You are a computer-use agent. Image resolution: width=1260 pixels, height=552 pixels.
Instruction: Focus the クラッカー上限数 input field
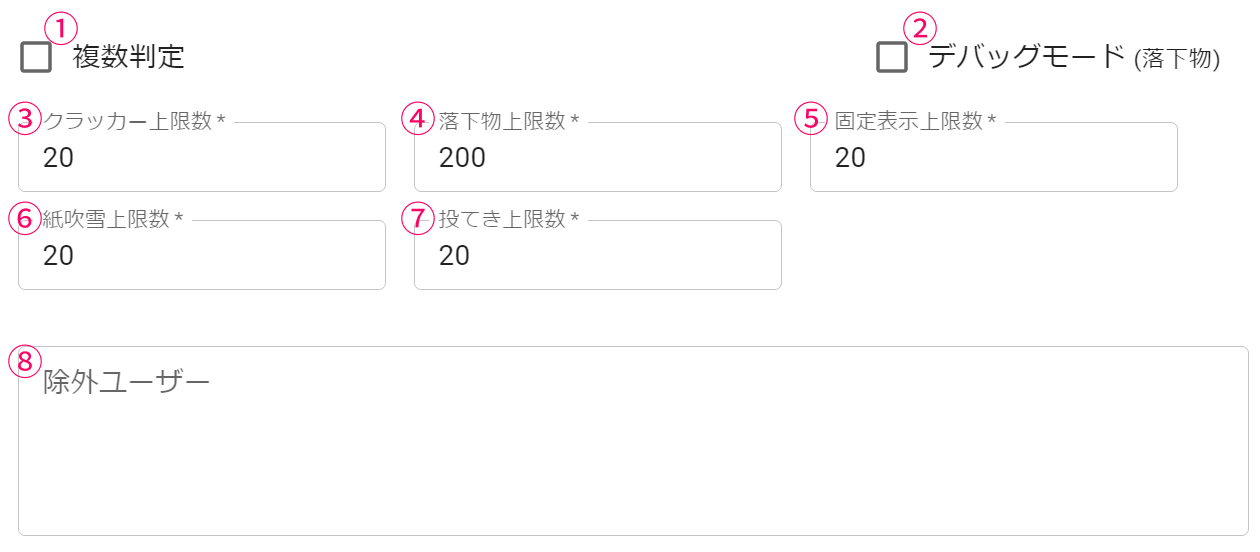tap(202, 158)
